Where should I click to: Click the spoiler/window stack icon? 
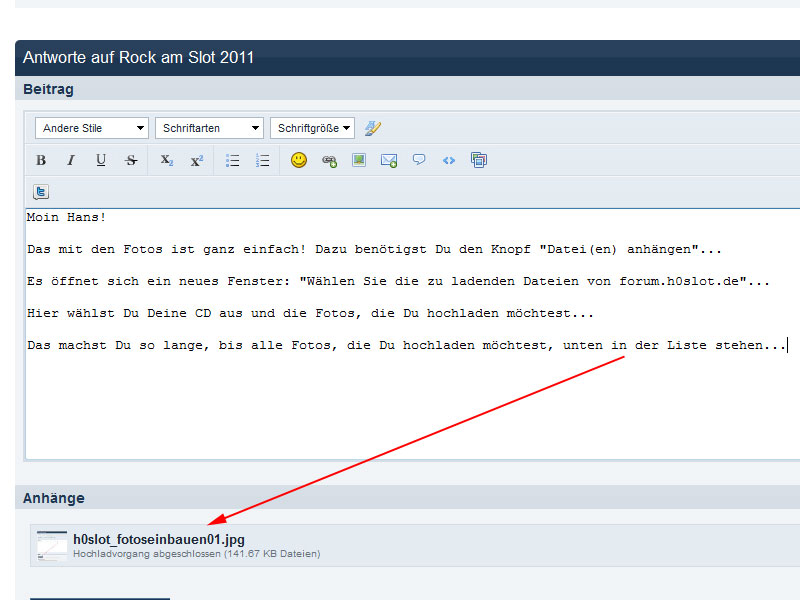(x=479, y=160)
